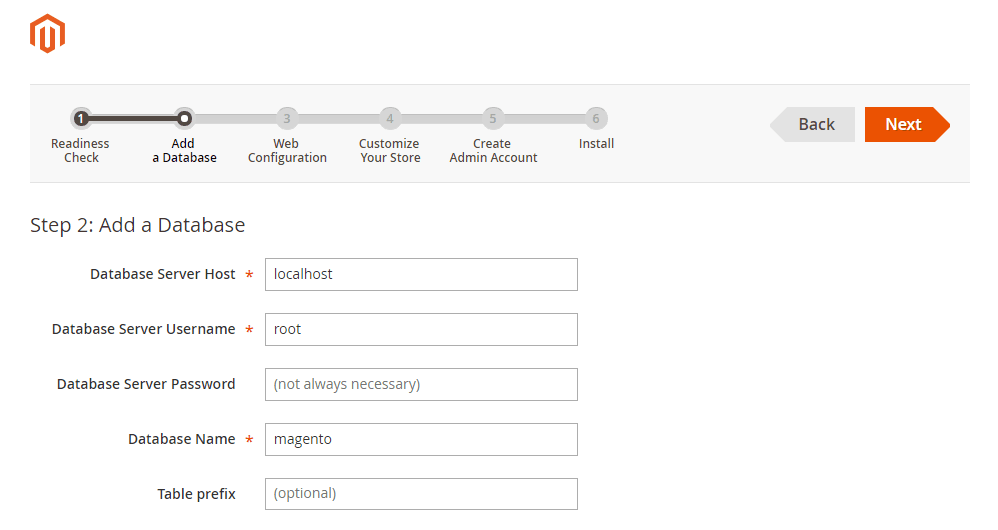Click the Readiness Check step label
Screen dimensions: 998x530
81,151
